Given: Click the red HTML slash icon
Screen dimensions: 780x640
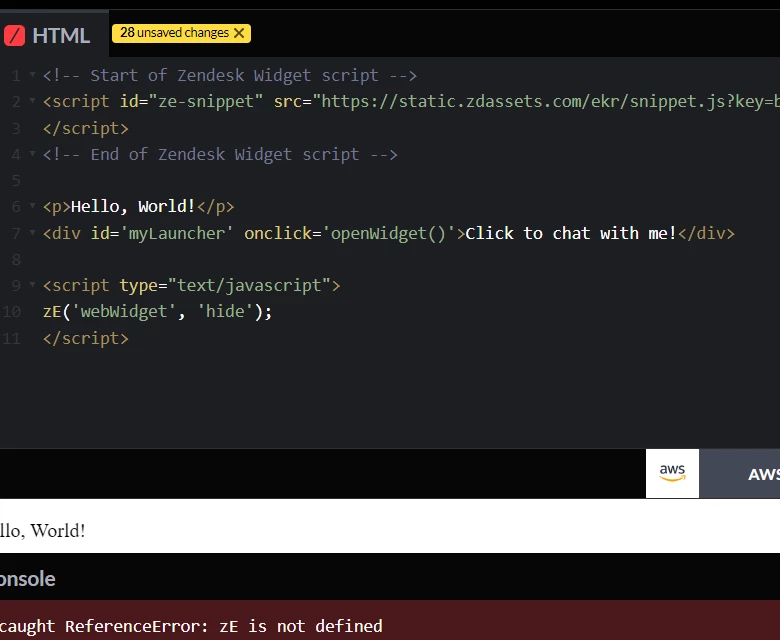Looking at the screenshot, I should tap(14, 36).
